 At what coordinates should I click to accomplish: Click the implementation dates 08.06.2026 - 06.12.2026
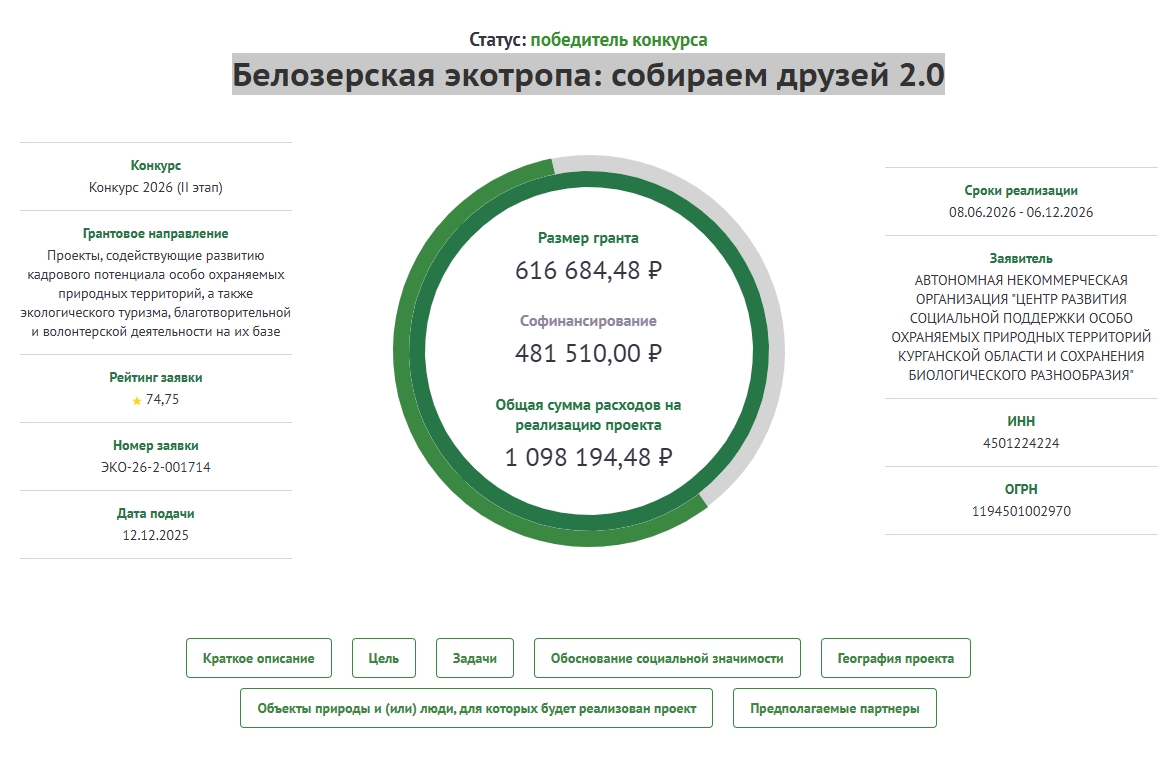pos(1021,212)
